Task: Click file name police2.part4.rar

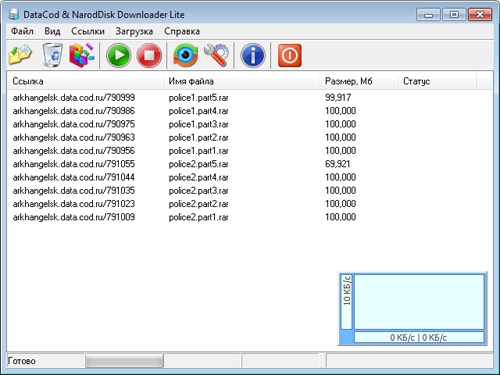Action: point(198,177)
